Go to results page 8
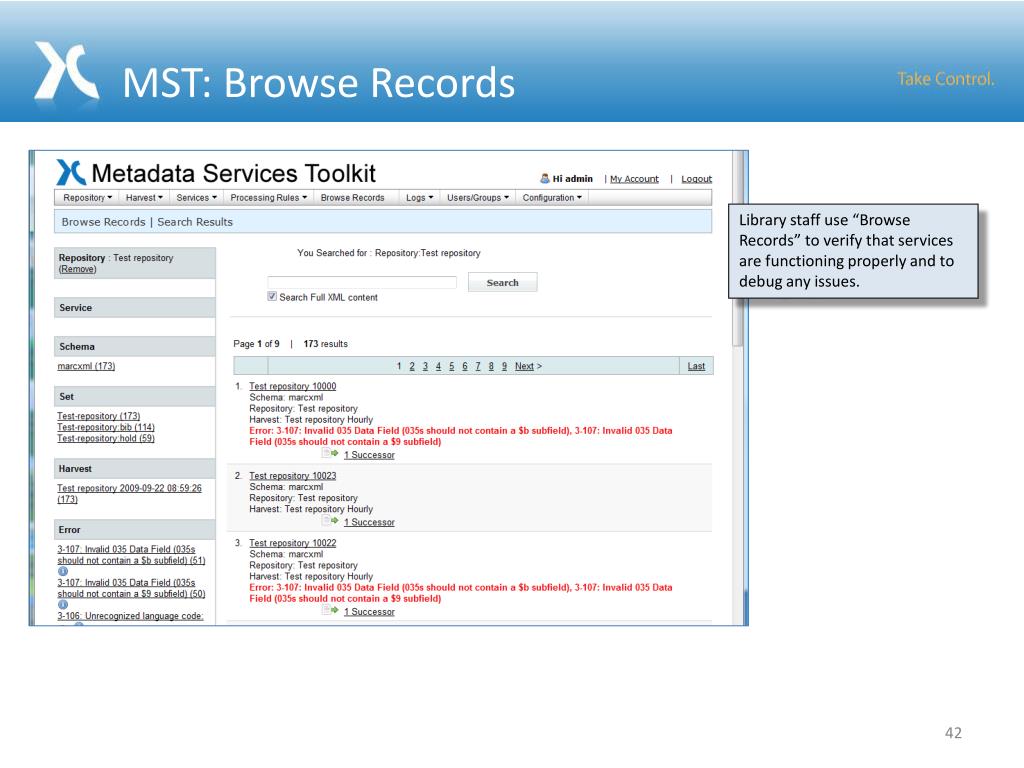This screenshot has width=1024, height=768. tap(491, 366)
